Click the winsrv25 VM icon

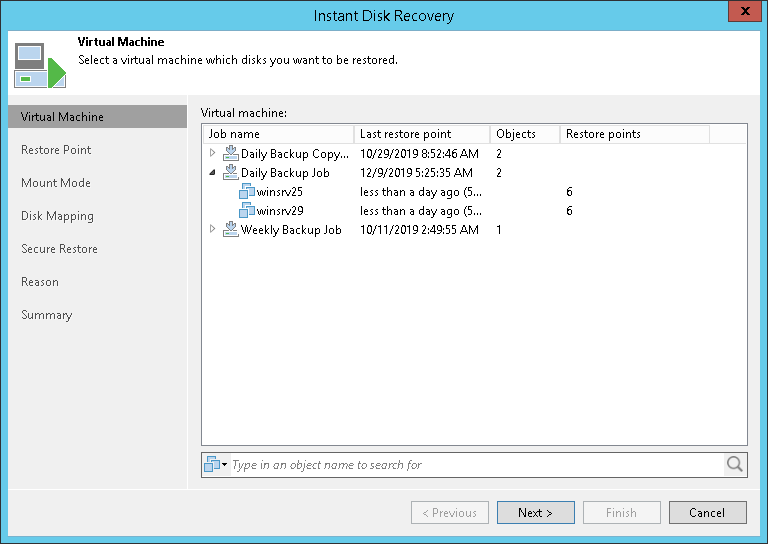click(247, 191)
